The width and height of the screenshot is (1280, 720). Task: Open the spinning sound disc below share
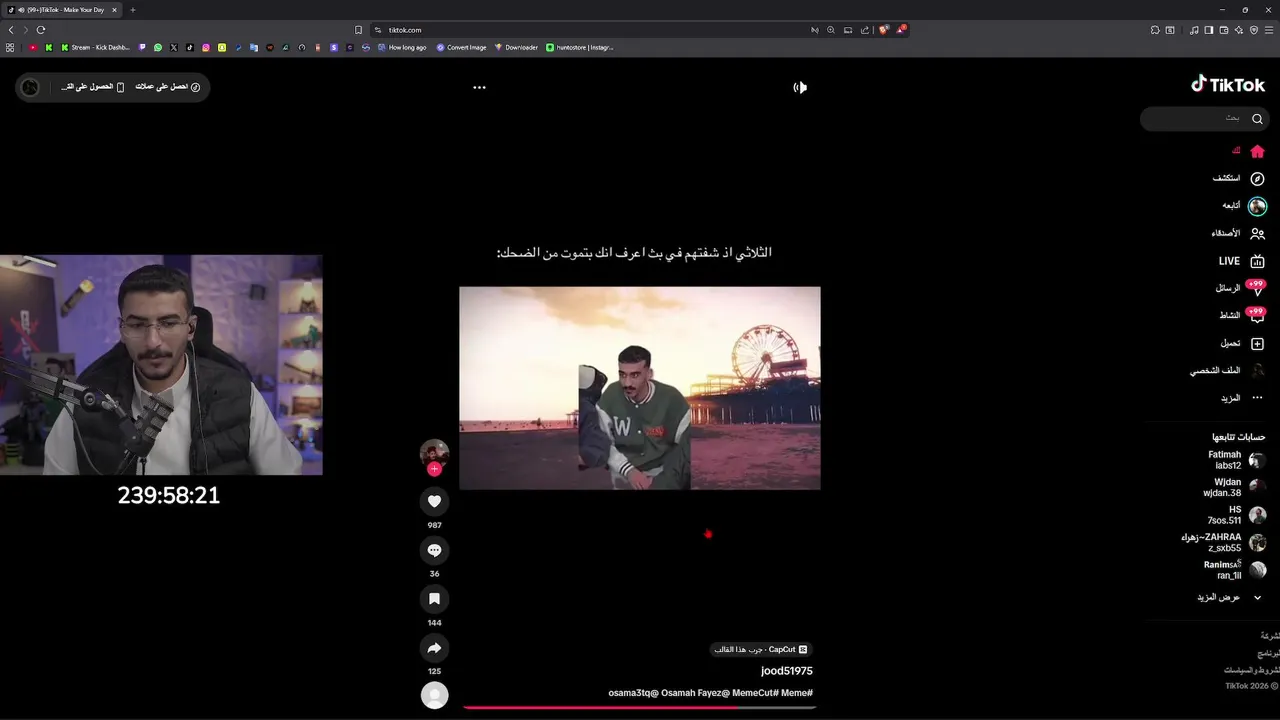click(x=434, y=695)
